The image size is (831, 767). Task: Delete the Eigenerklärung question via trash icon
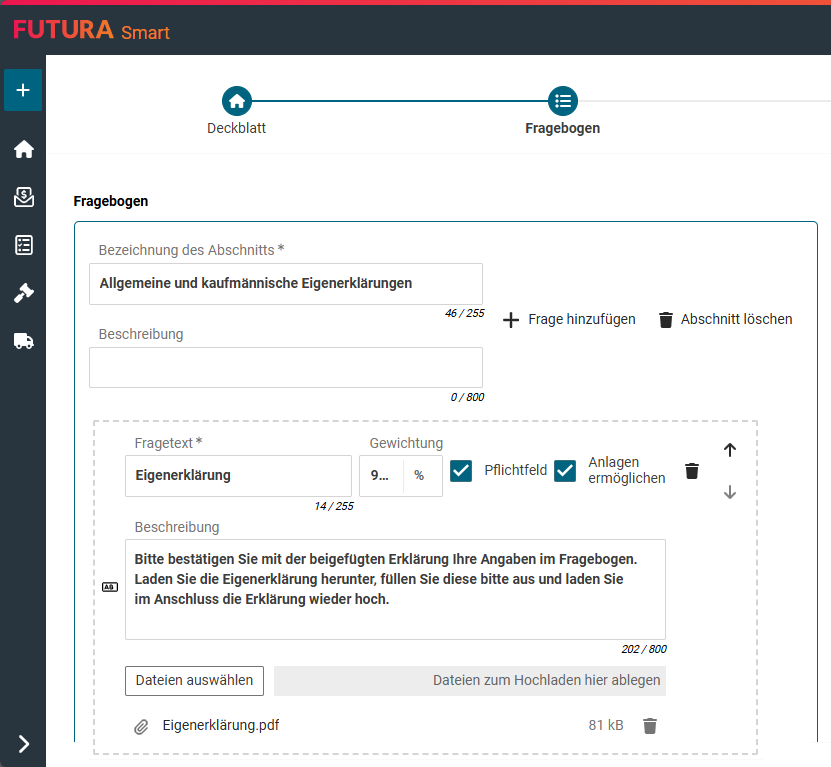coord(691,471)
